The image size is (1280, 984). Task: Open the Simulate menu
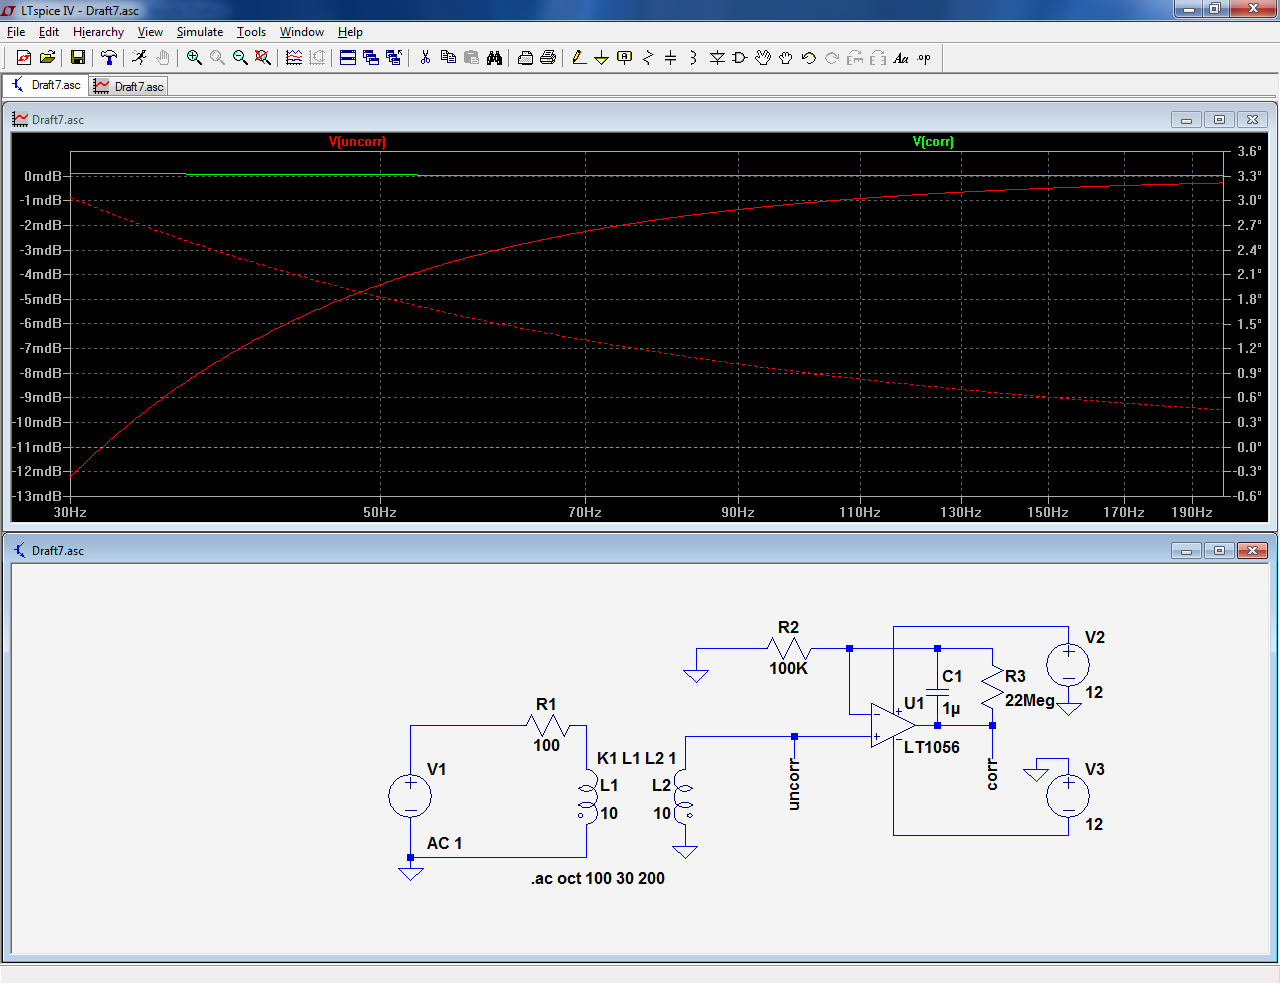tap(199, 32)
